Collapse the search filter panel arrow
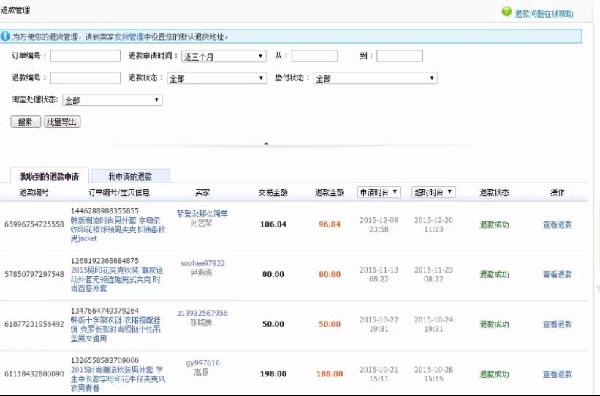 click(x=266, y=143)
